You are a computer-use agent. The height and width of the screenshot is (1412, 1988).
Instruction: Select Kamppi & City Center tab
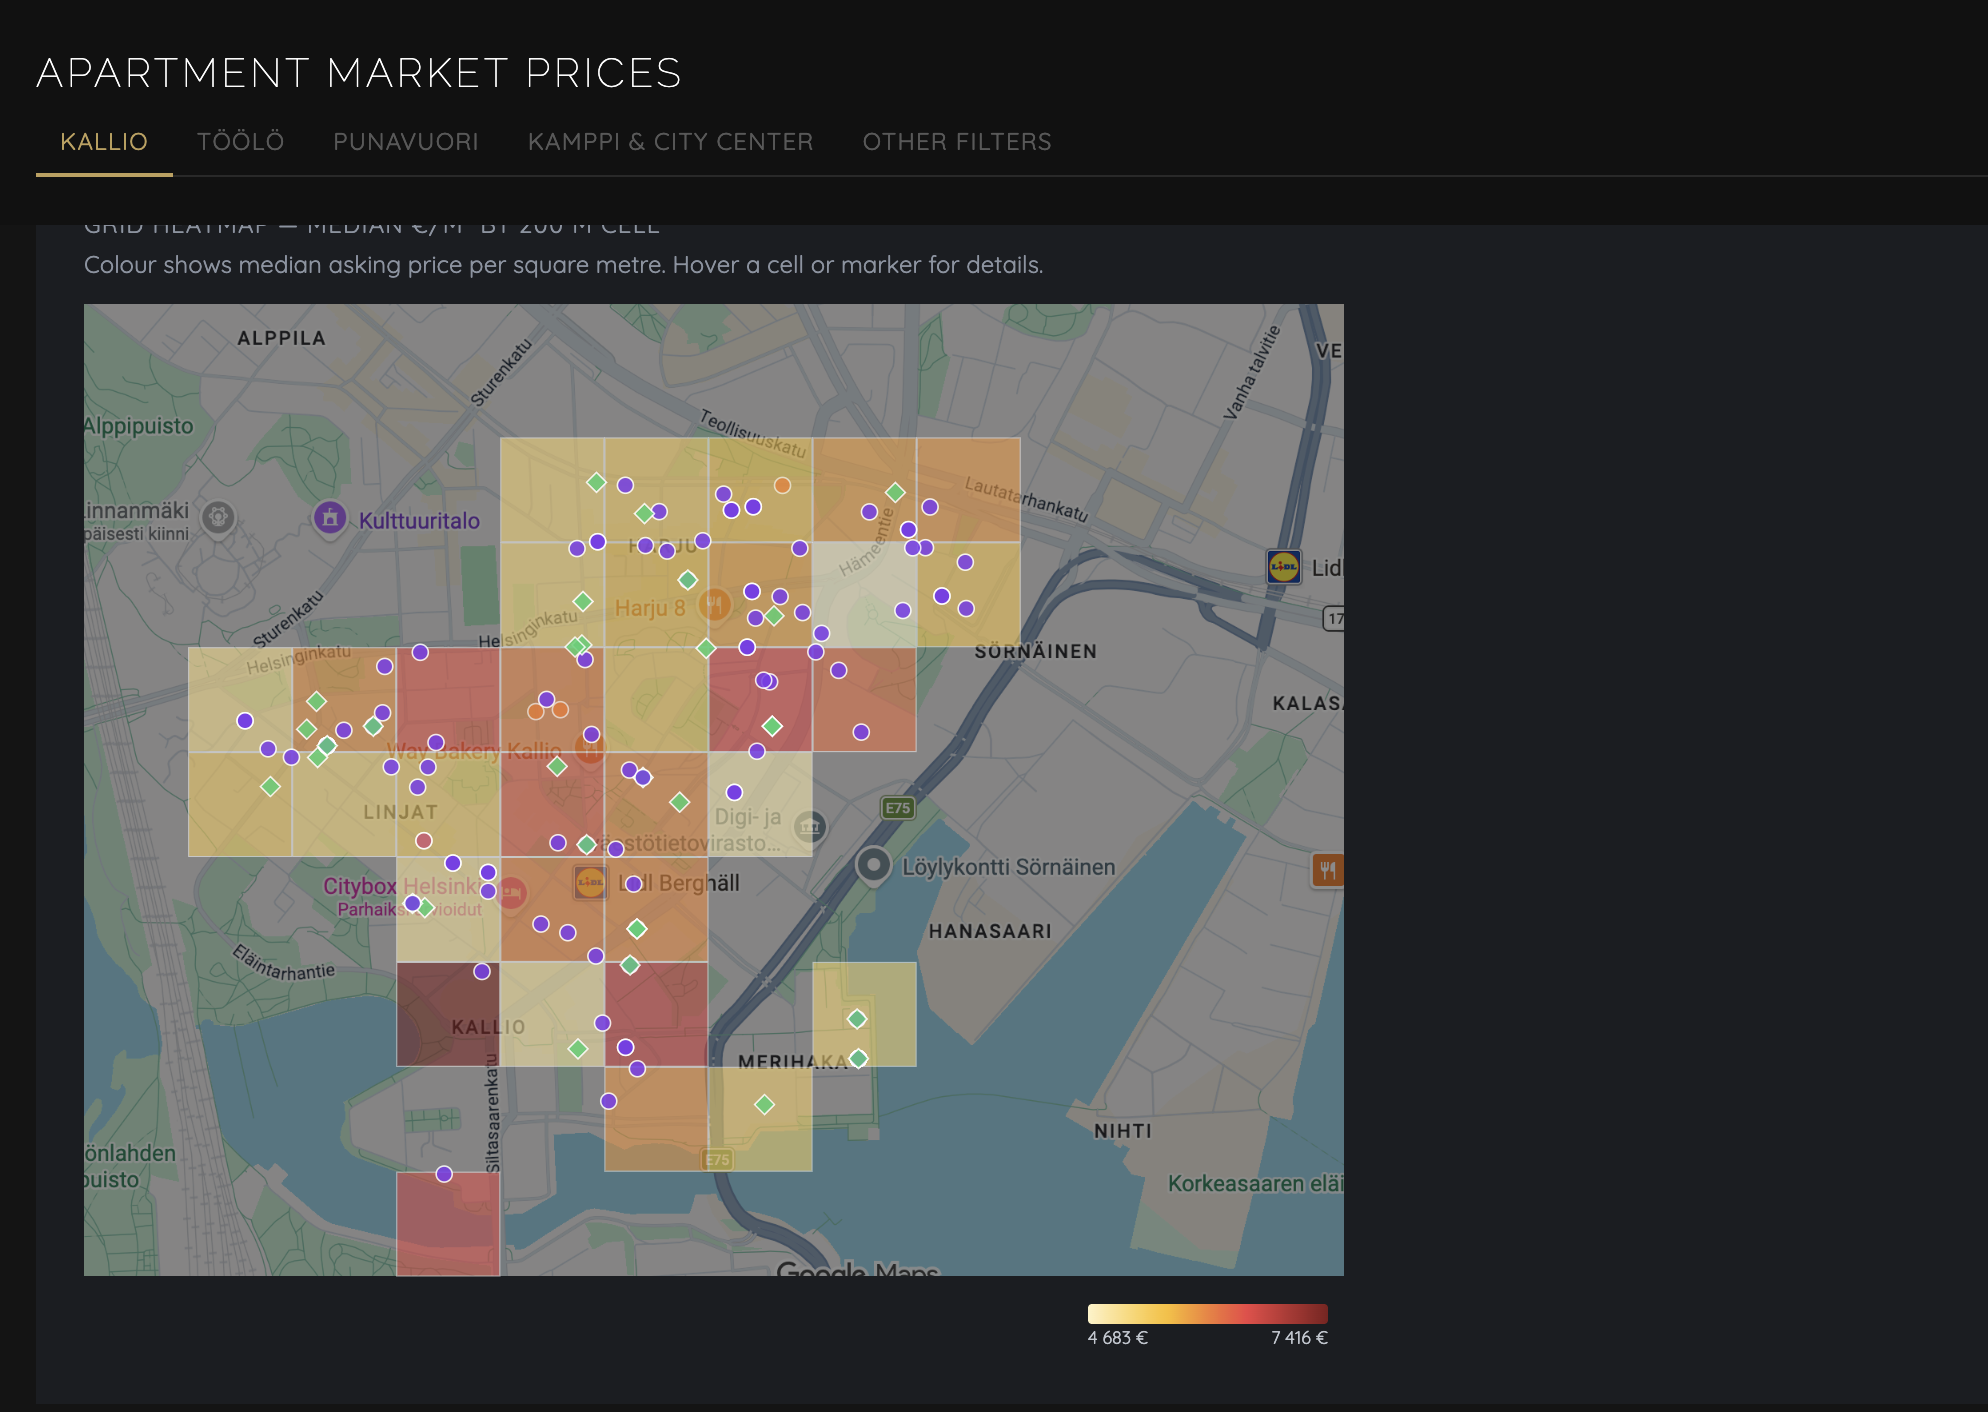tap(670, 142)
